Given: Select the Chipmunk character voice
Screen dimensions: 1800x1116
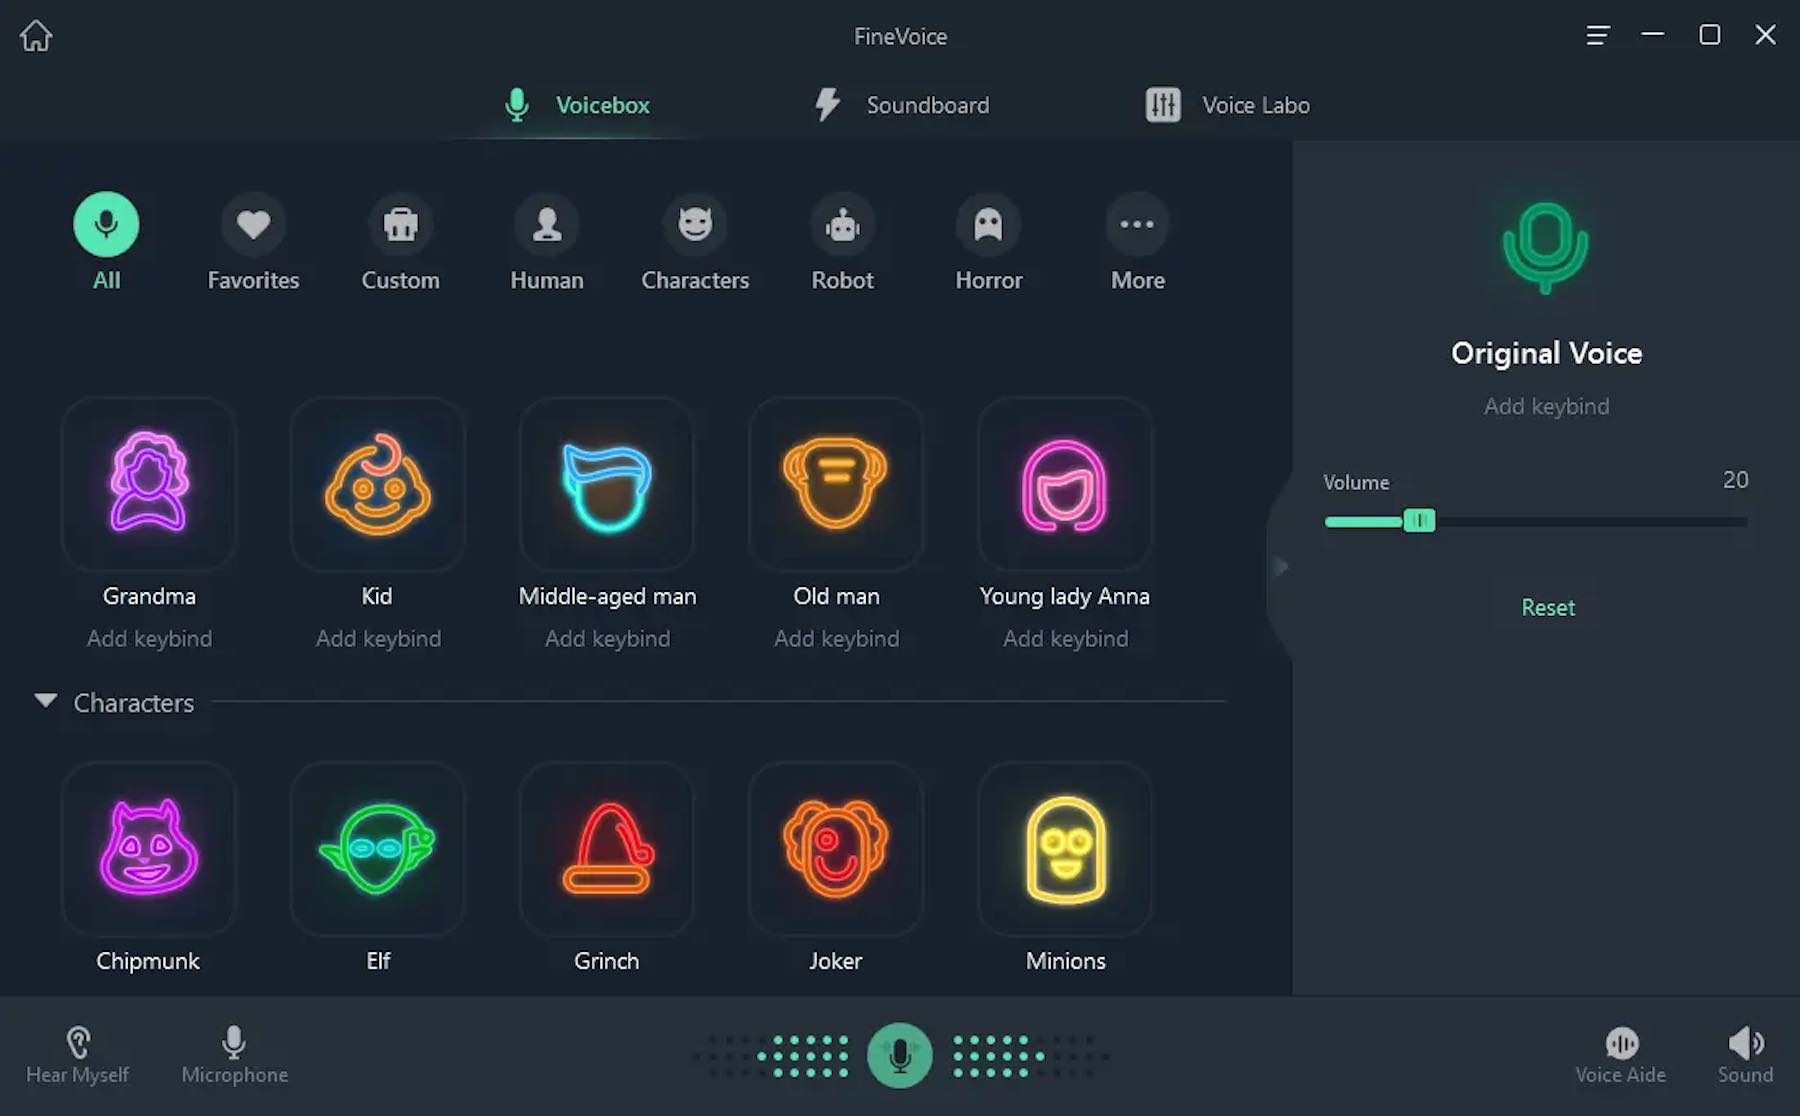Looking at the screenshot, I should pos(148,850).
